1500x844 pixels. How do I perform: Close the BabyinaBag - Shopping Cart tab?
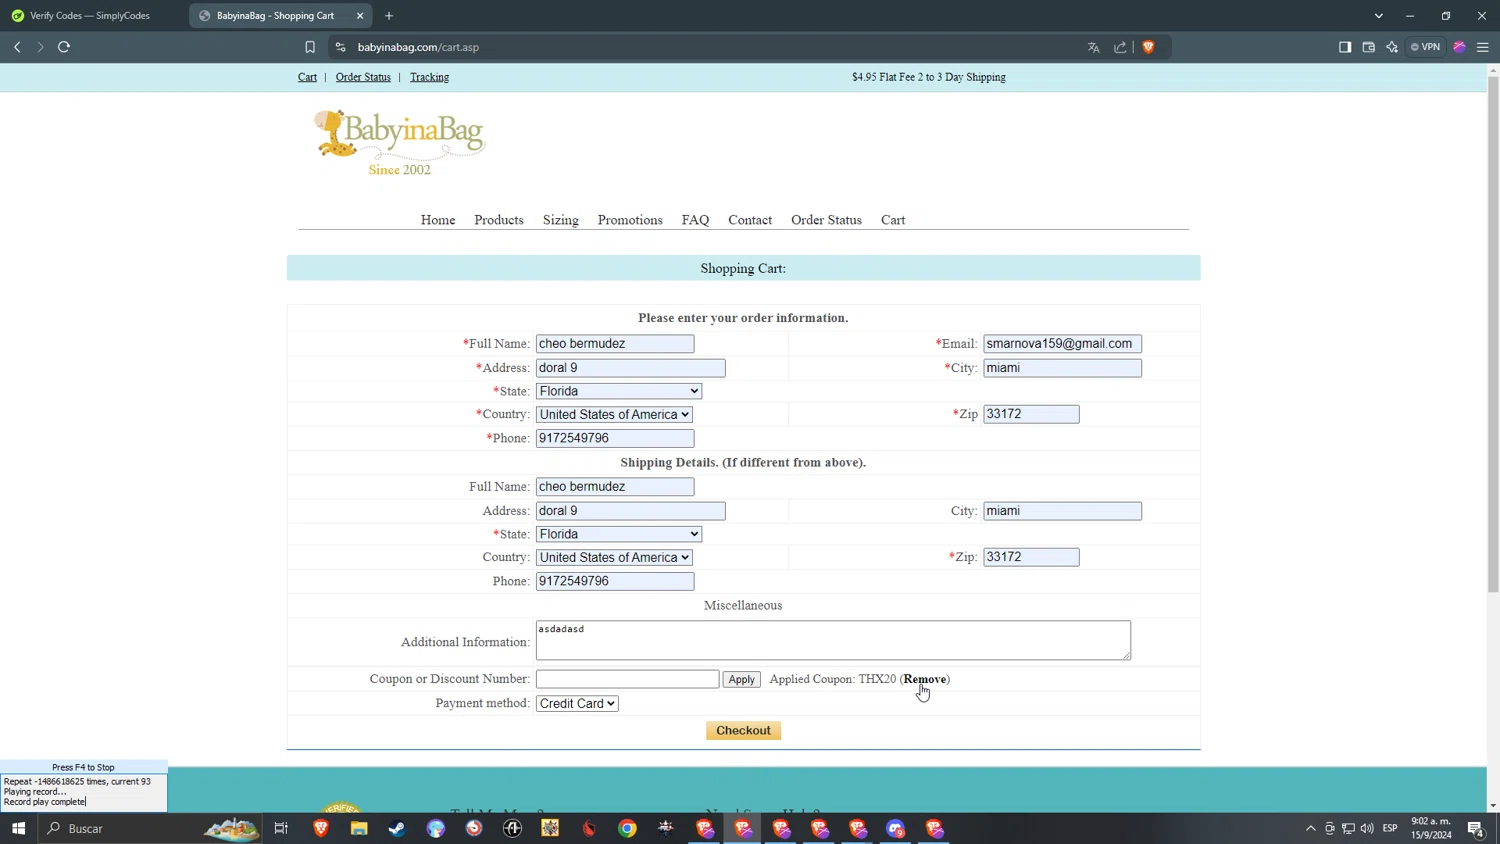click(360, 16)
